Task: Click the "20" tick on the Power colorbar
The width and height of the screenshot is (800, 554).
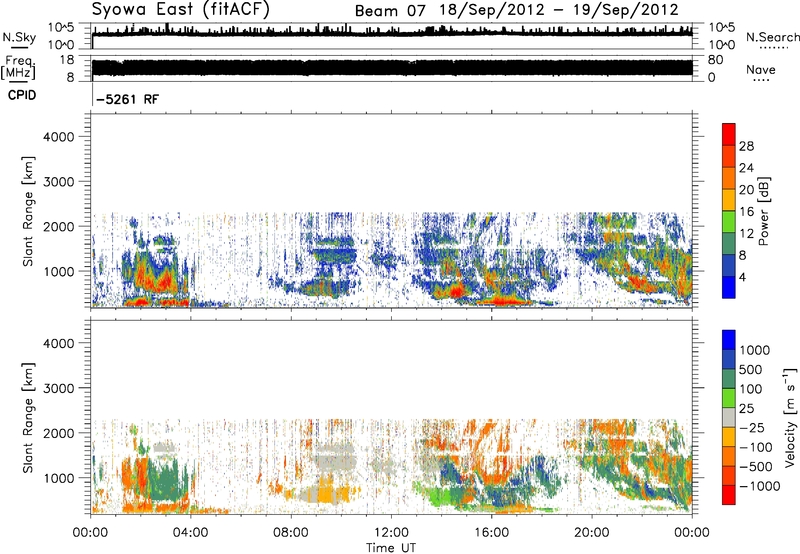Action: 746,190
